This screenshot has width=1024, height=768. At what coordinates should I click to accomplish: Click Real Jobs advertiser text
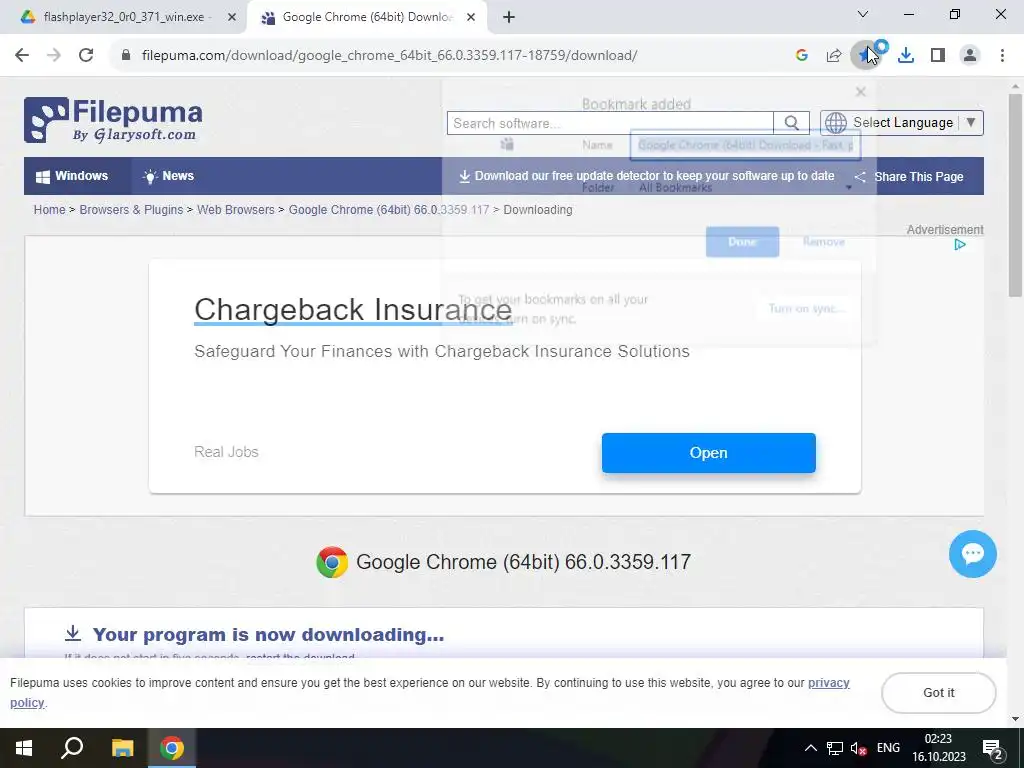point(226,452)
